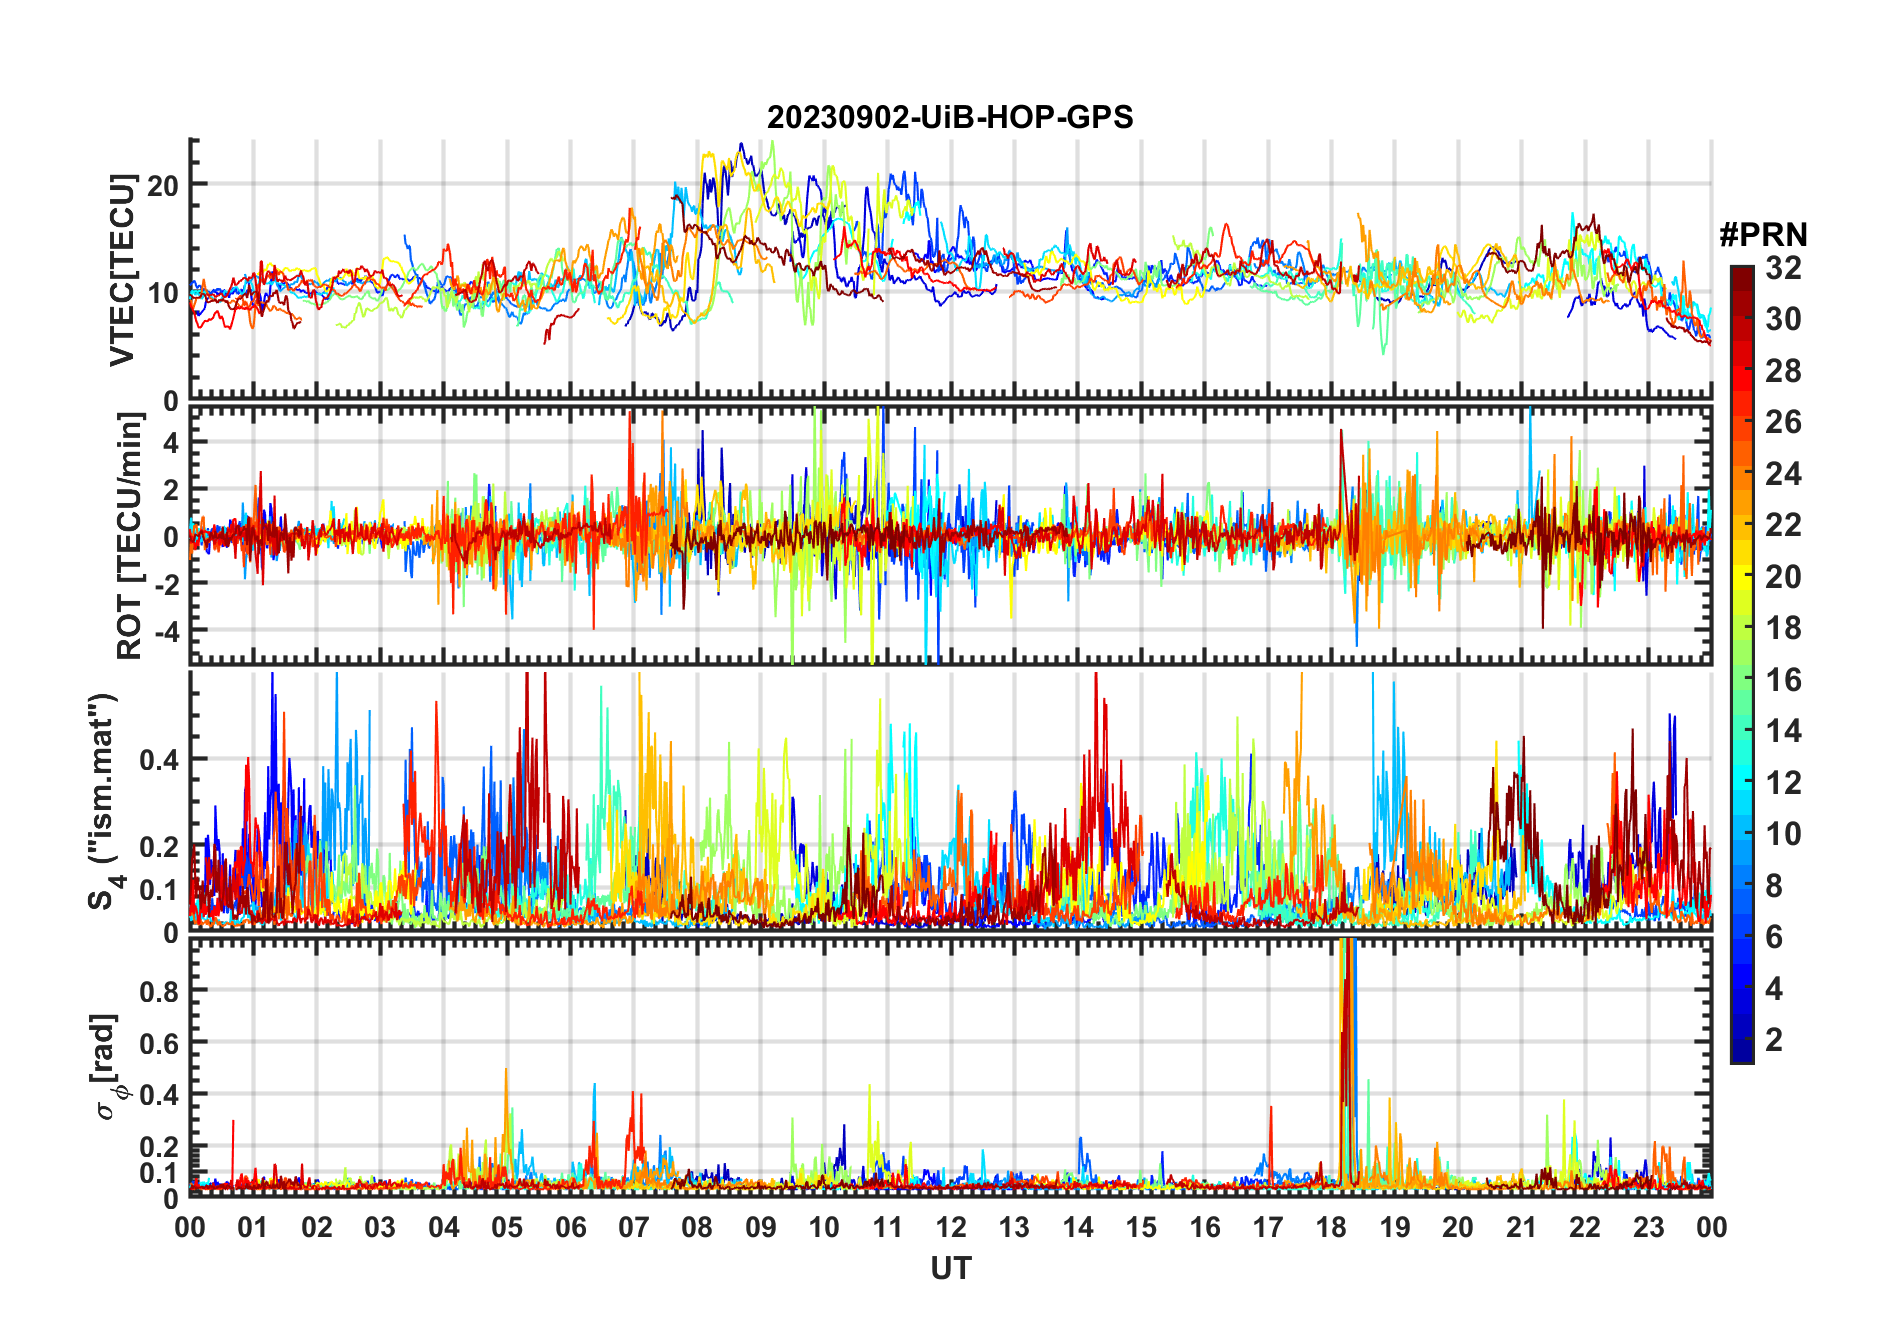
Task: Click the orange colorbar region near PRN 24
Action: click(1742, 474)
